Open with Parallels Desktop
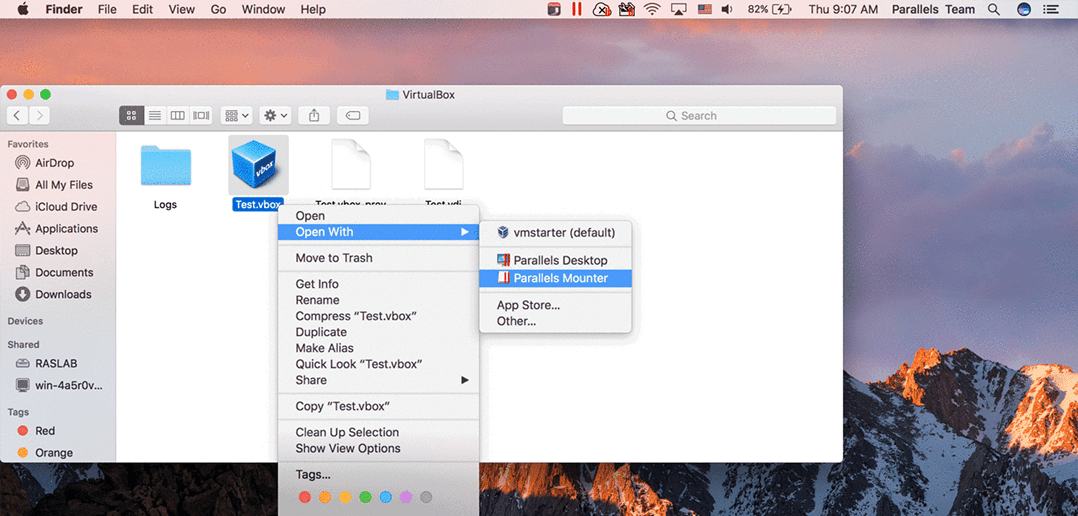Screen dimensions: 1078x516 pos(556,260)
